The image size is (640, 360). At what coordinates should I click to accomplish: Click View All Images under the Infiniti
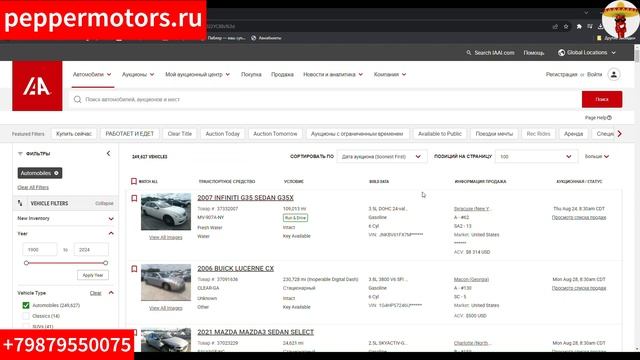point(166,237)
